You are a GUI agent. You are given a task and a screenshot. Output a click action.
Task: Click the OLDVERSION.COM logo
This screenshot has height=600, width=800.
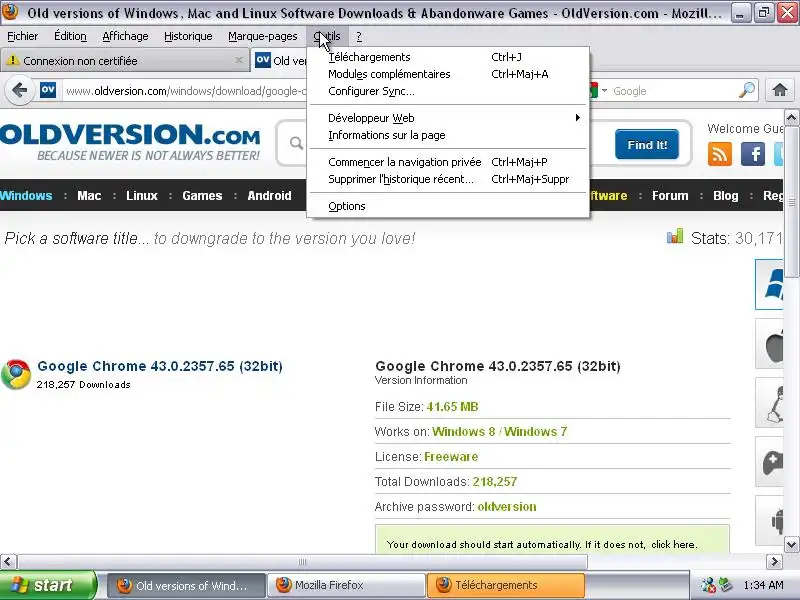130,141
